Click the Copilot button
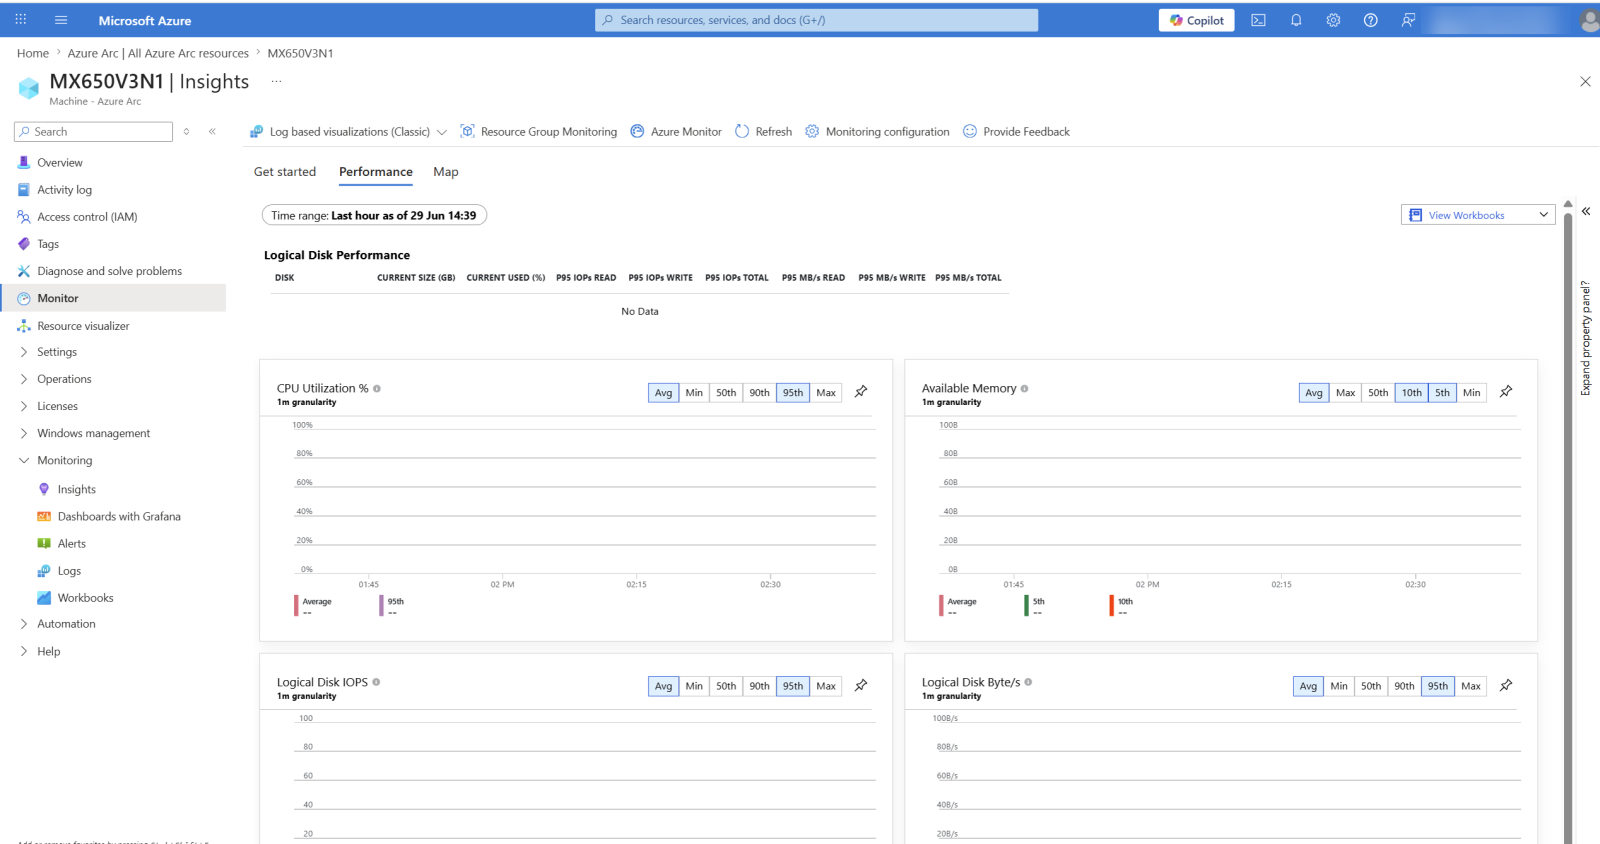 (1197, 20)
